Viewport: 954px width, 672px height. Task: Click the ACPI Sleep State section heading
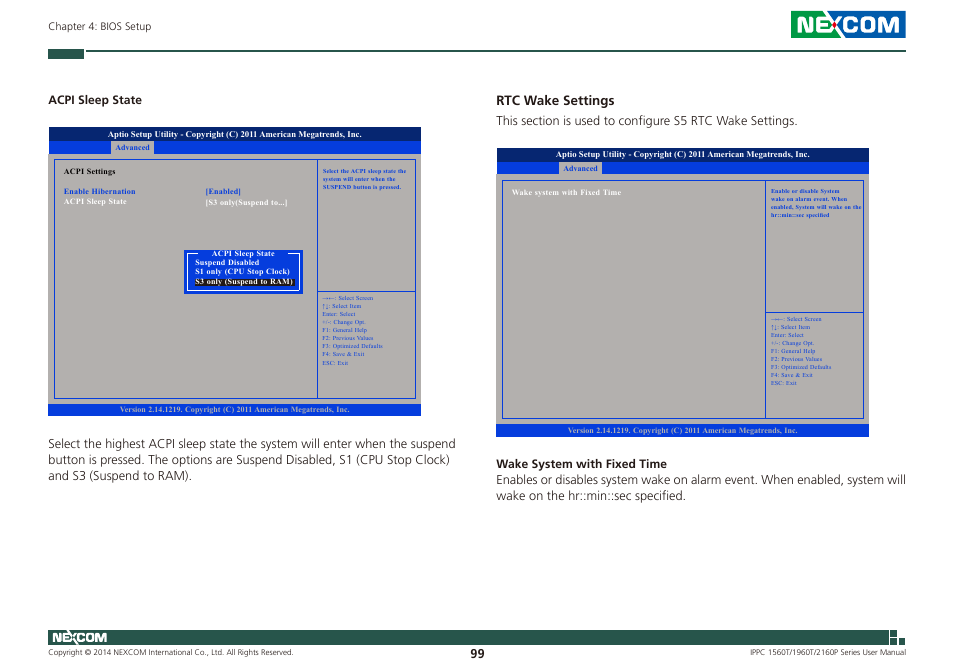tap(95, 100)
